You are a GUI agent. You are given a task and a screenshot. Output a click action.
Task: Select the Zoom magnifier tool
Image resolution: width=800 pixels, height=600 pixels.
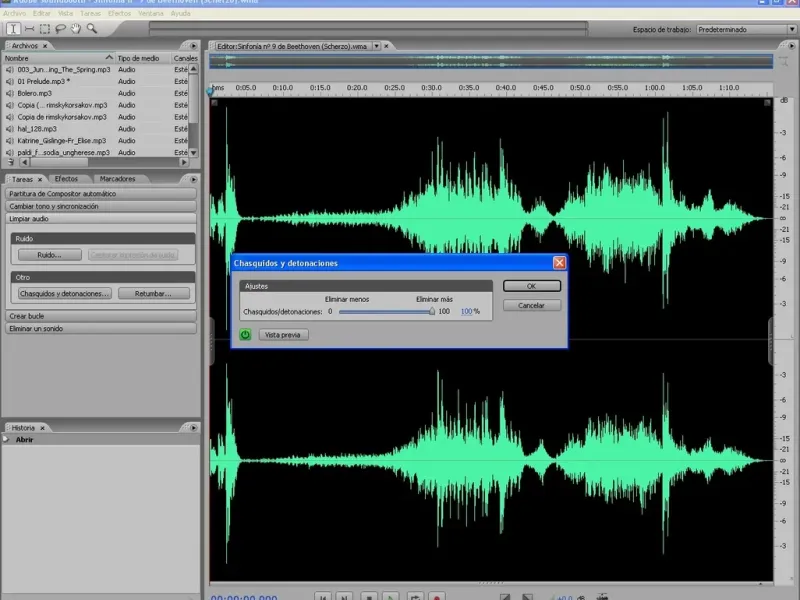coord(92,29)
